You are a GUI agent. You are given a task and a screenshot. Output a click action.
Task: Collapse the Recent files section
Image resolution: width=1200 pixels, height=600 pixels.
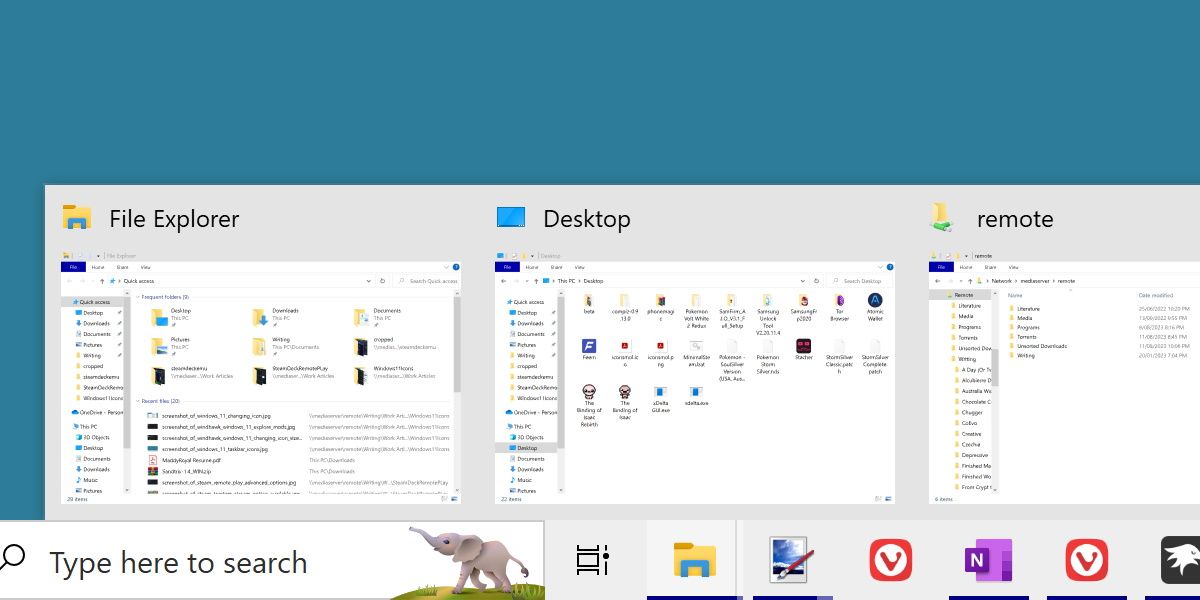137,400
